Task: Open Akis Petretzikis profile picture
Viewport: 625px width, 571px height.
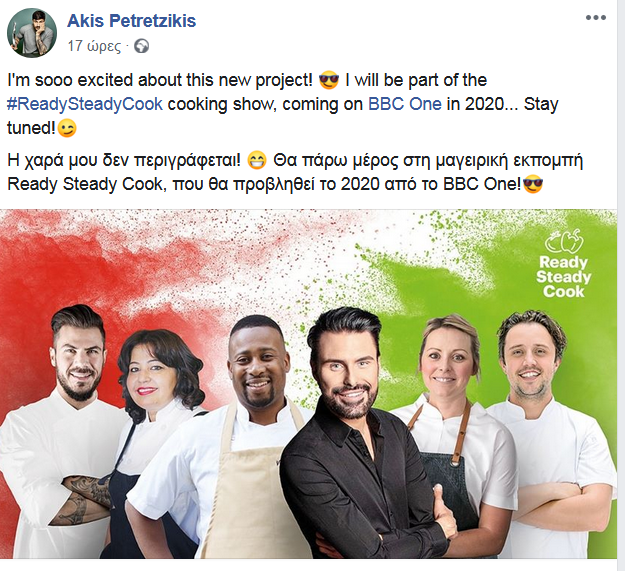Action: pyautogui.click(x=32, y=33)
